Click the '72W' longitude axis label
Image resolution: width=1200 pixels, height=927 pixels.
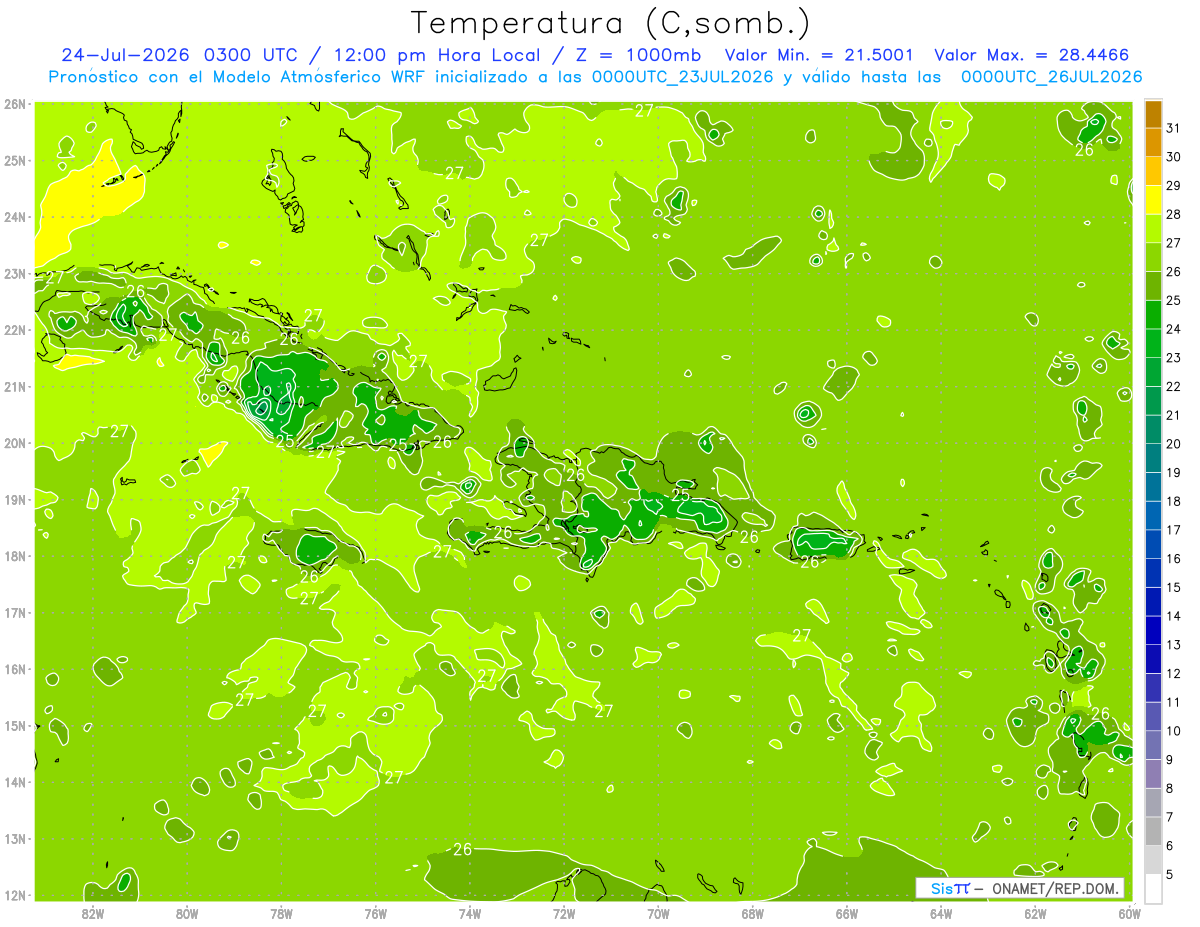(564, 913)
